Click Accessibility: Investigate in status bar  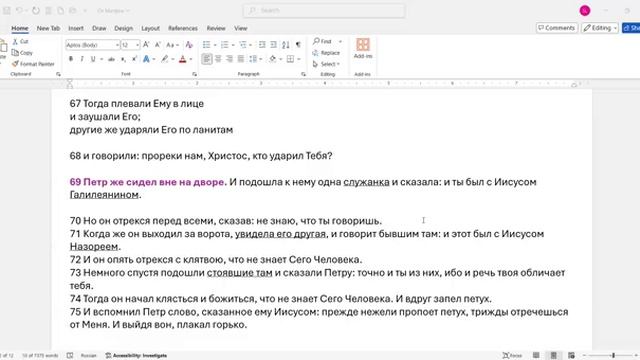coord(136,356)
